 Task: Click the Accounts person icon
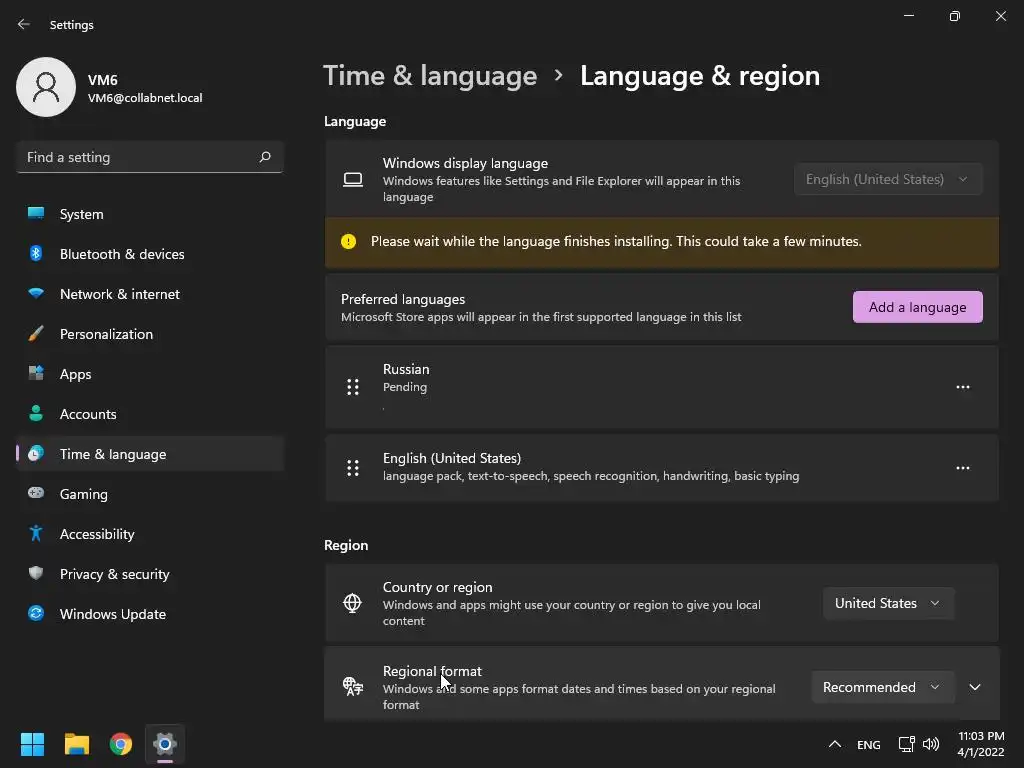(x=36, y=413)
